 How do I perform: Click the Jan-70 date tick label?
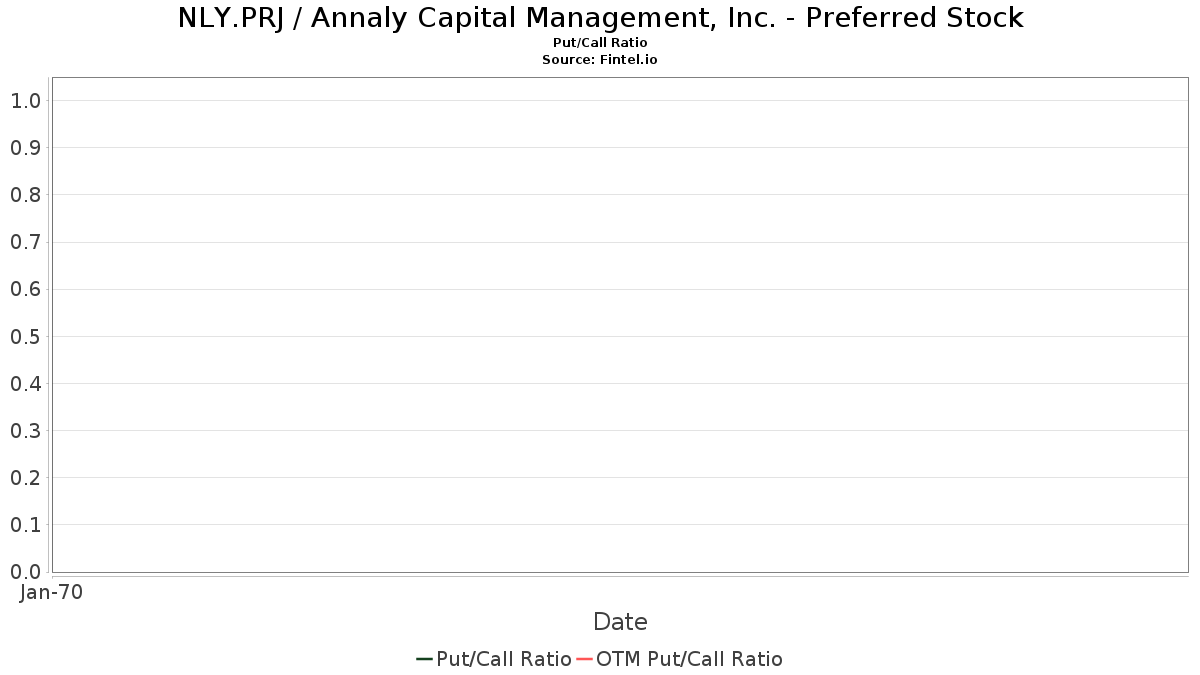(x=52, y=592)
